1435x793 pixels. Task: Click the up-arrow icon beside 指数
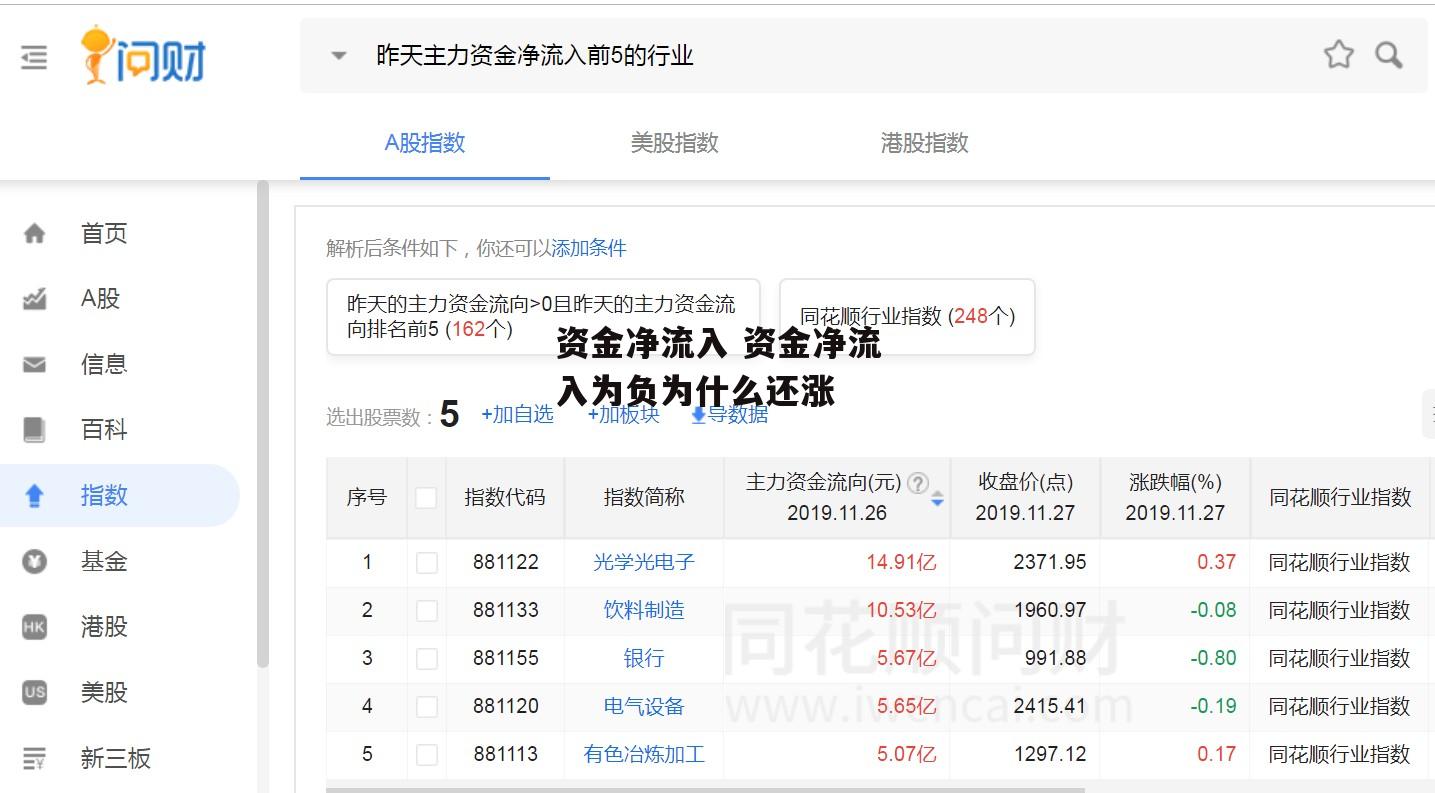click(34, 496)
